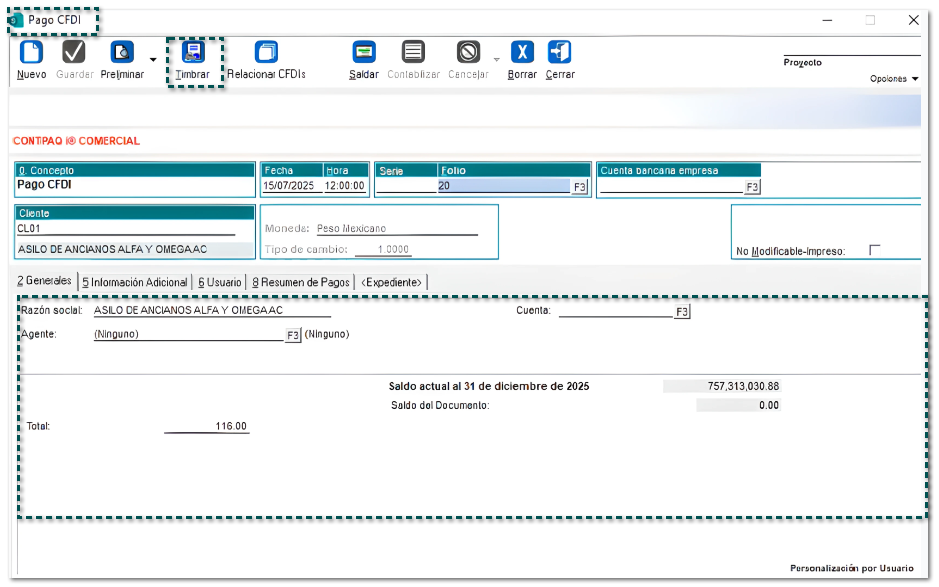Click the Saldar toolbar icon
The image size is (939, 587).
(364, 52)
